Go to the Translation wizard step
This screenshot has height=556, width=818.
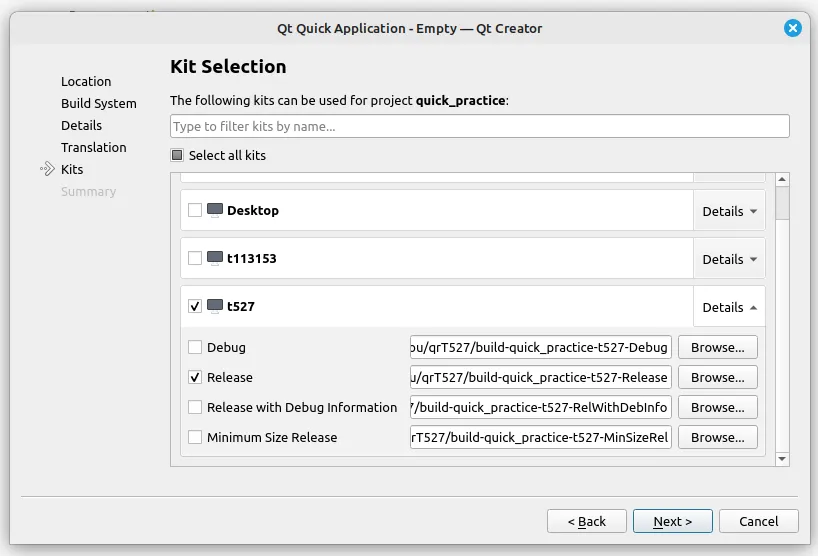93,147
